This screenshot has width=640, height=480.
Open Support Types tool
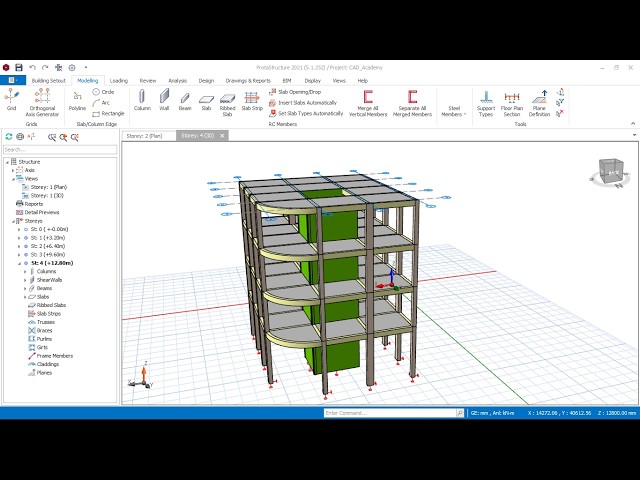pos(486,103)
